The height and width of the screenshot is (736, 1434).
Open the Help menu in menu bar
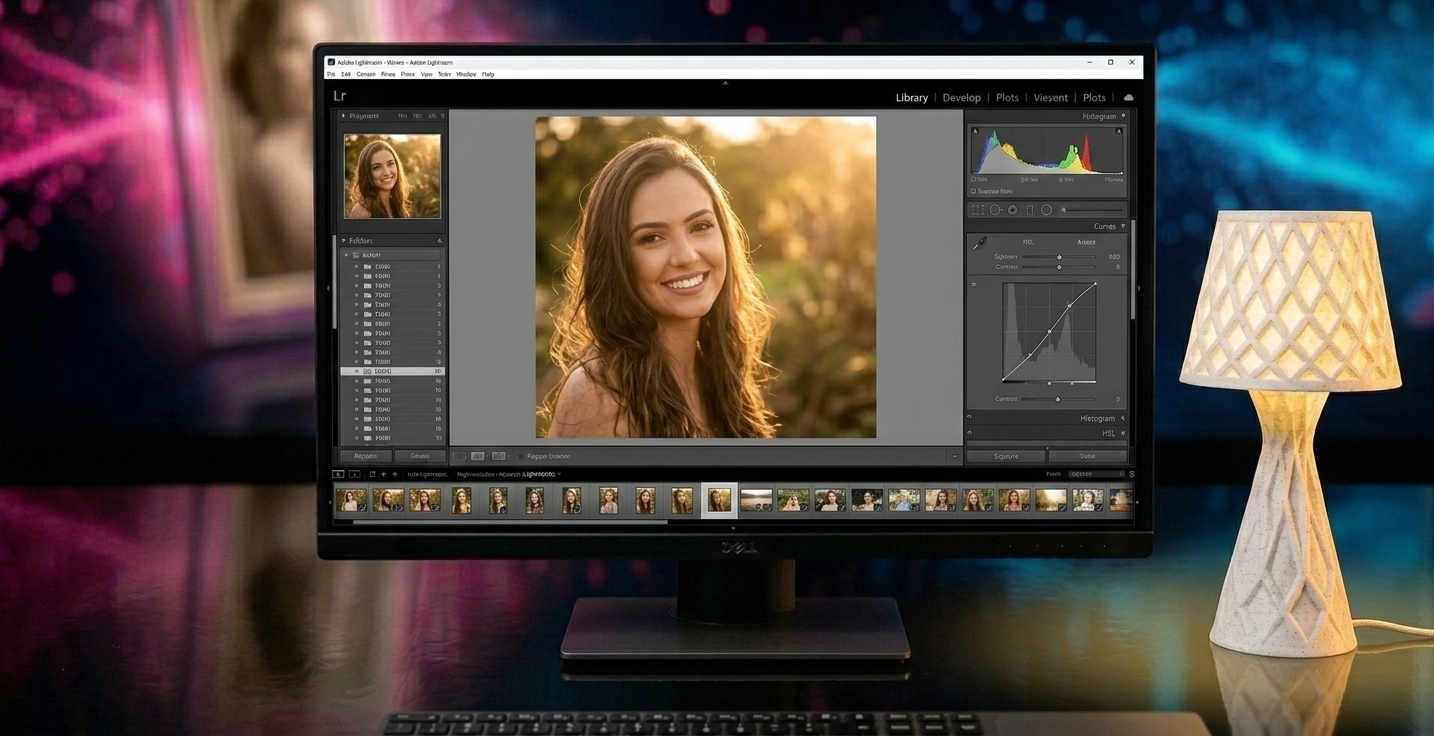[x=488, y=74]
